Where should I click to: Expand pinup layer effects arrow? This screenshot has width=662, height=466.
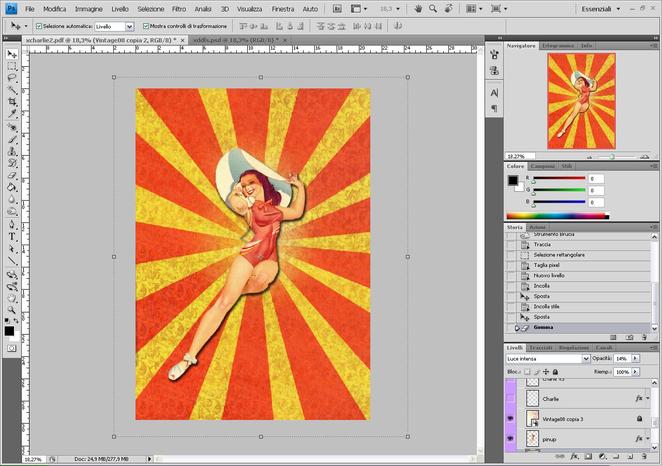coord(648,439)
